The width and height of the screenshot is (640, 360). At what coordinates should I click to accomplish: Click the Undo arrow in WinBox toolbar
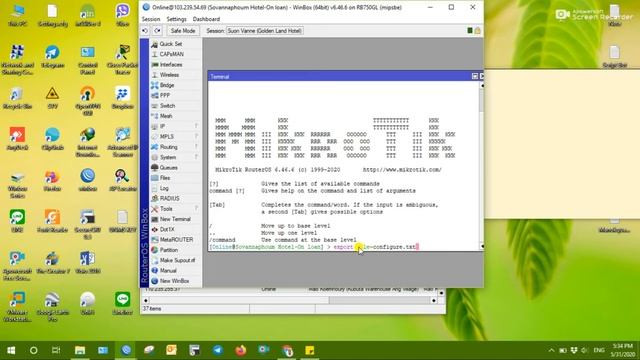145,31
